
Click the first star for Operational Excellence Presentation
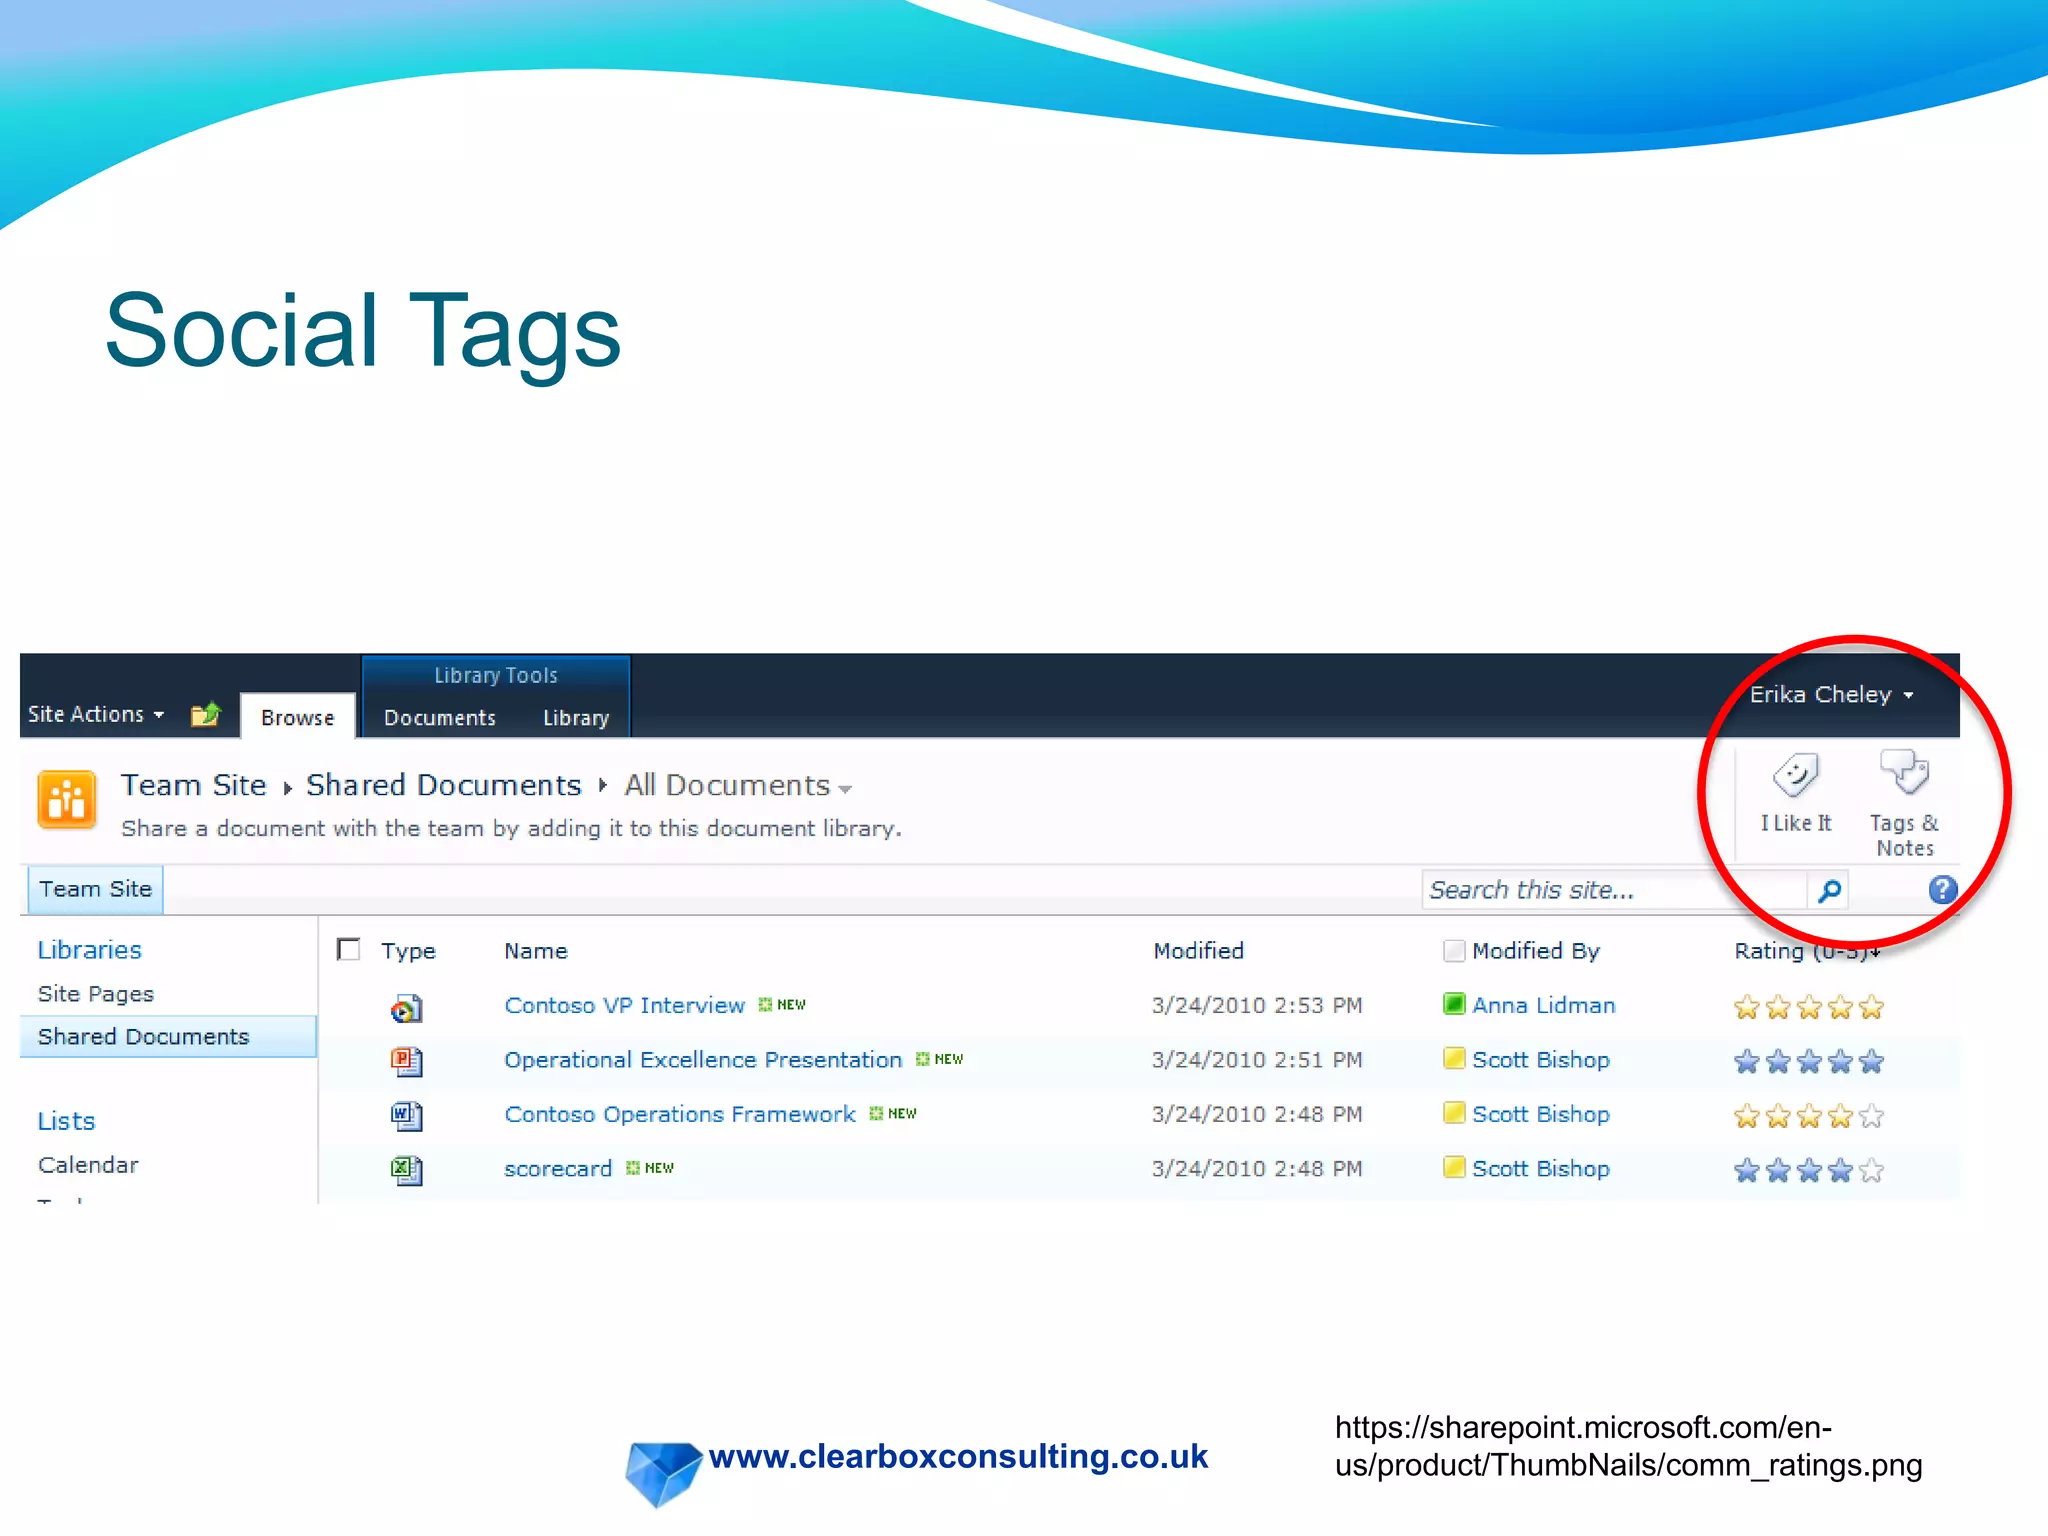pos(1747,1061)
